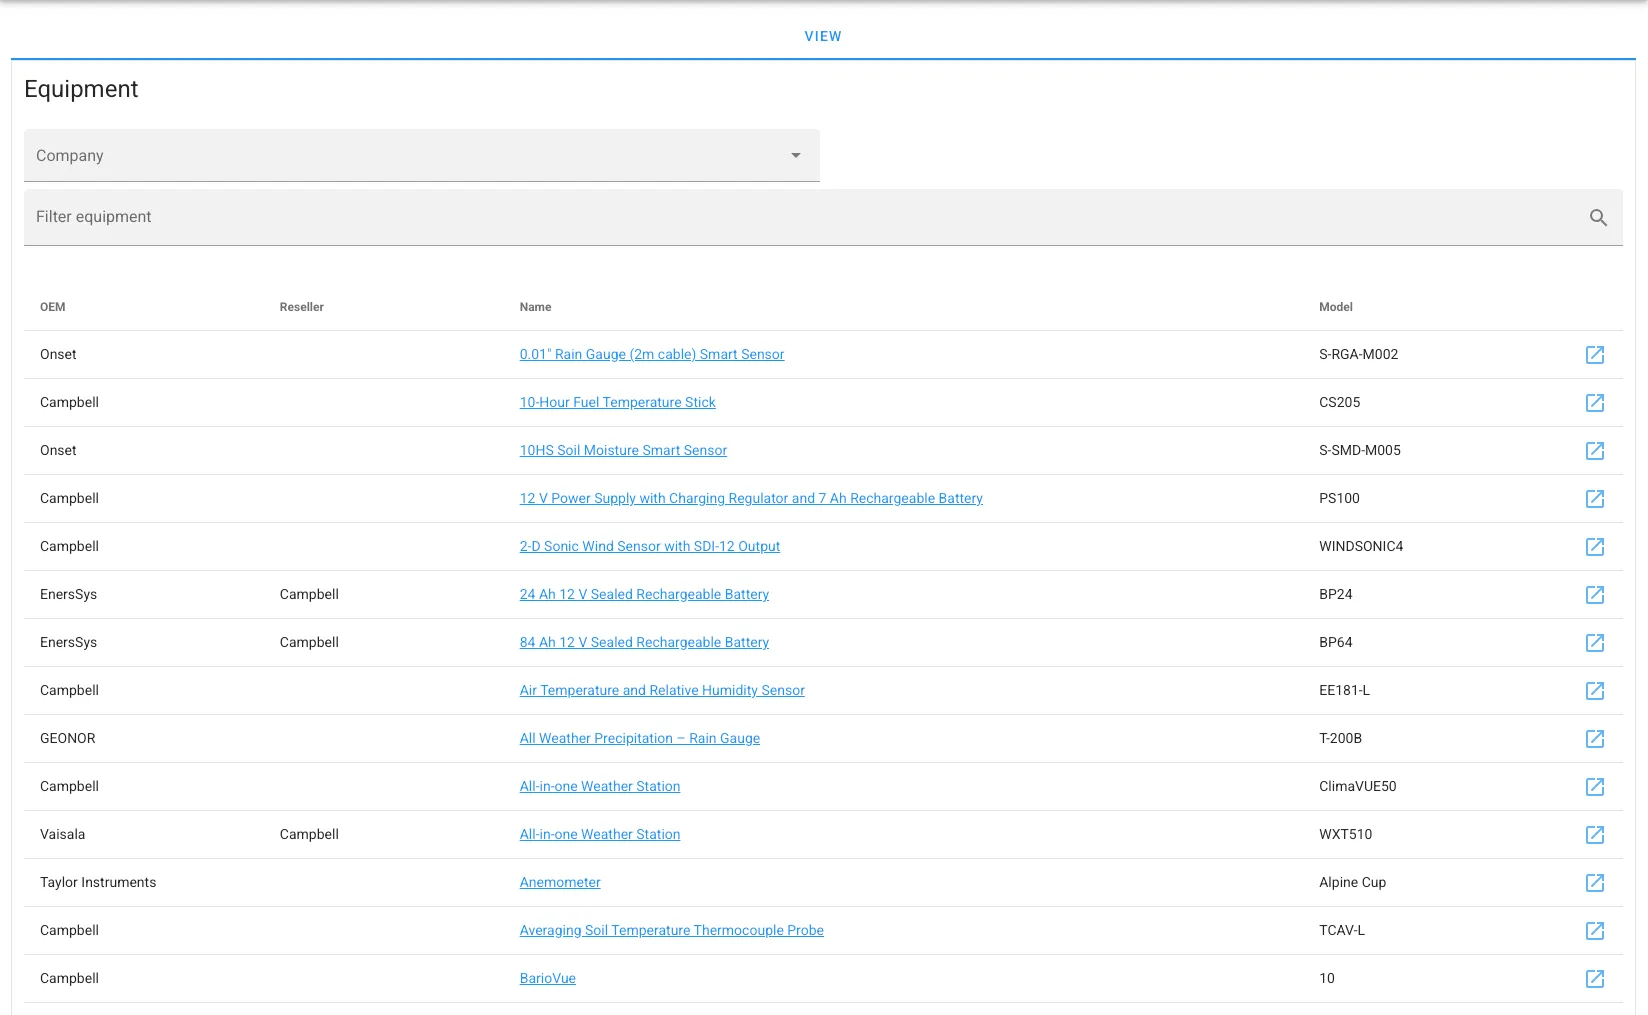Switch to the VIEW tab

point(823,36)
